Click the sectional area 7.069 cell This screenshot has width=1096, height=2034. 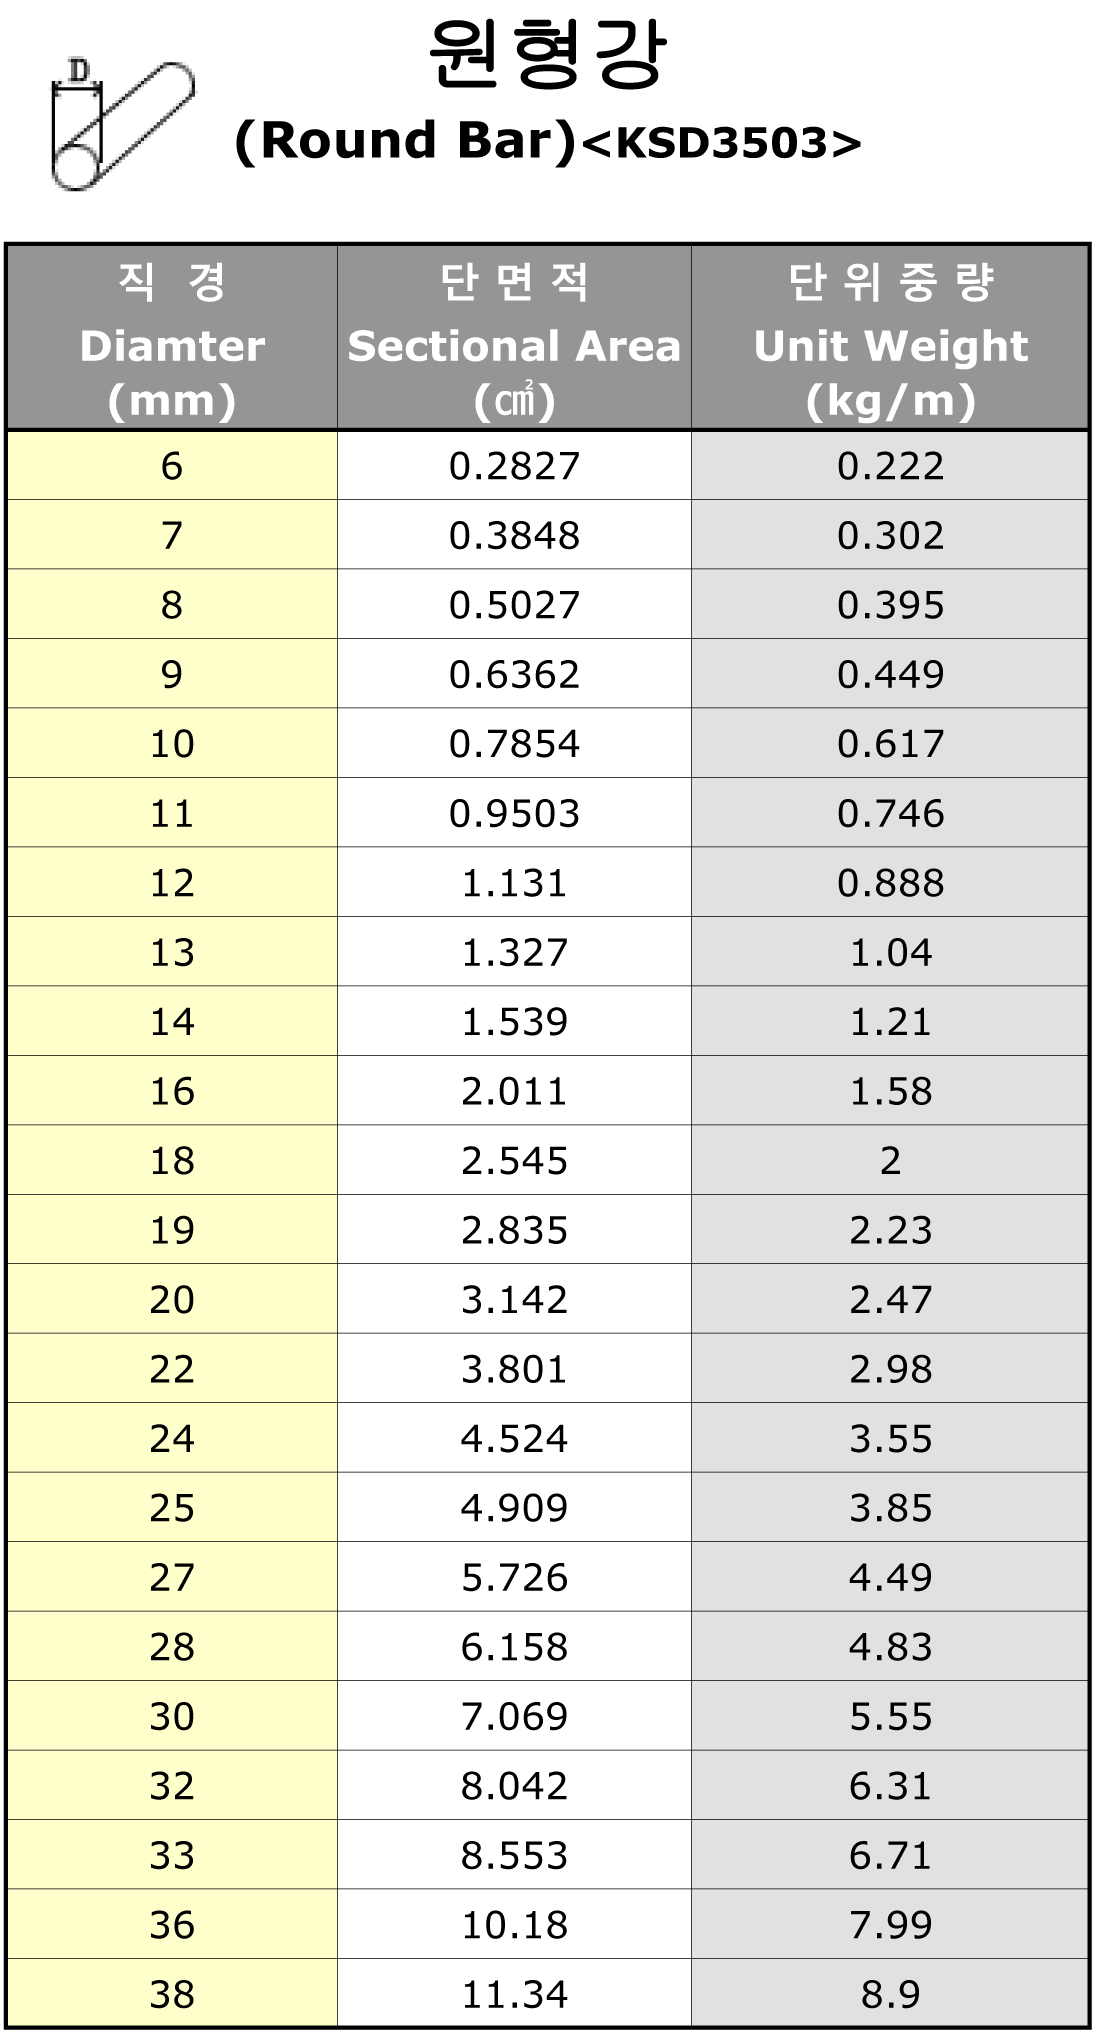514,1716
